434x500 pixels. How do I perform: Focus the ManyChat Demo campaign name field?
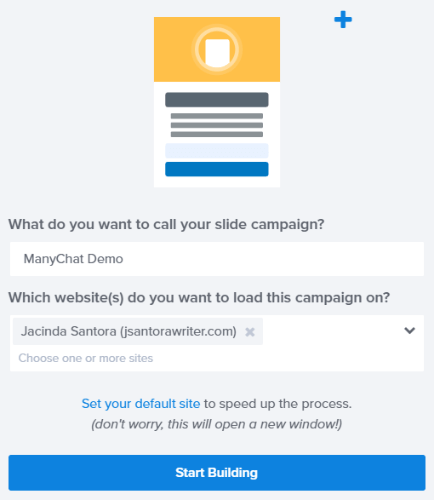click(217, 259)
